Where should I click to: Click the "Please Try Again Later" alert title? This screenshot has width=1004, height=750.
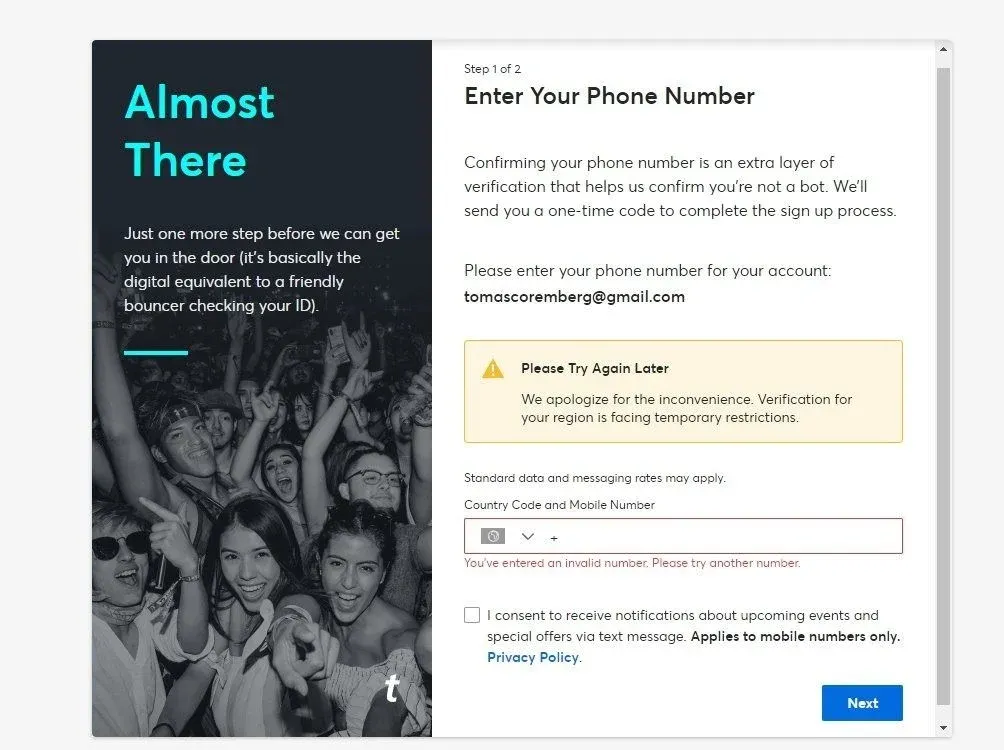[x=595, y=368]
